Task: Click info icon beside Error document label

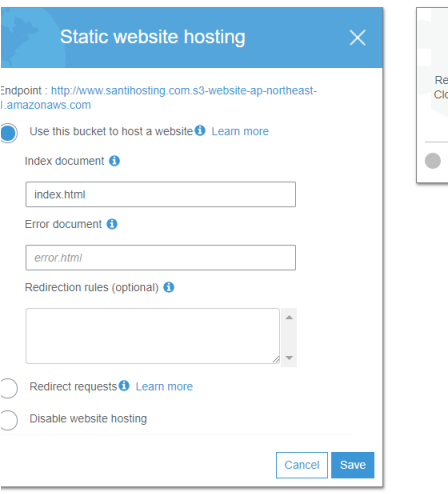Action: pos(112,224)
